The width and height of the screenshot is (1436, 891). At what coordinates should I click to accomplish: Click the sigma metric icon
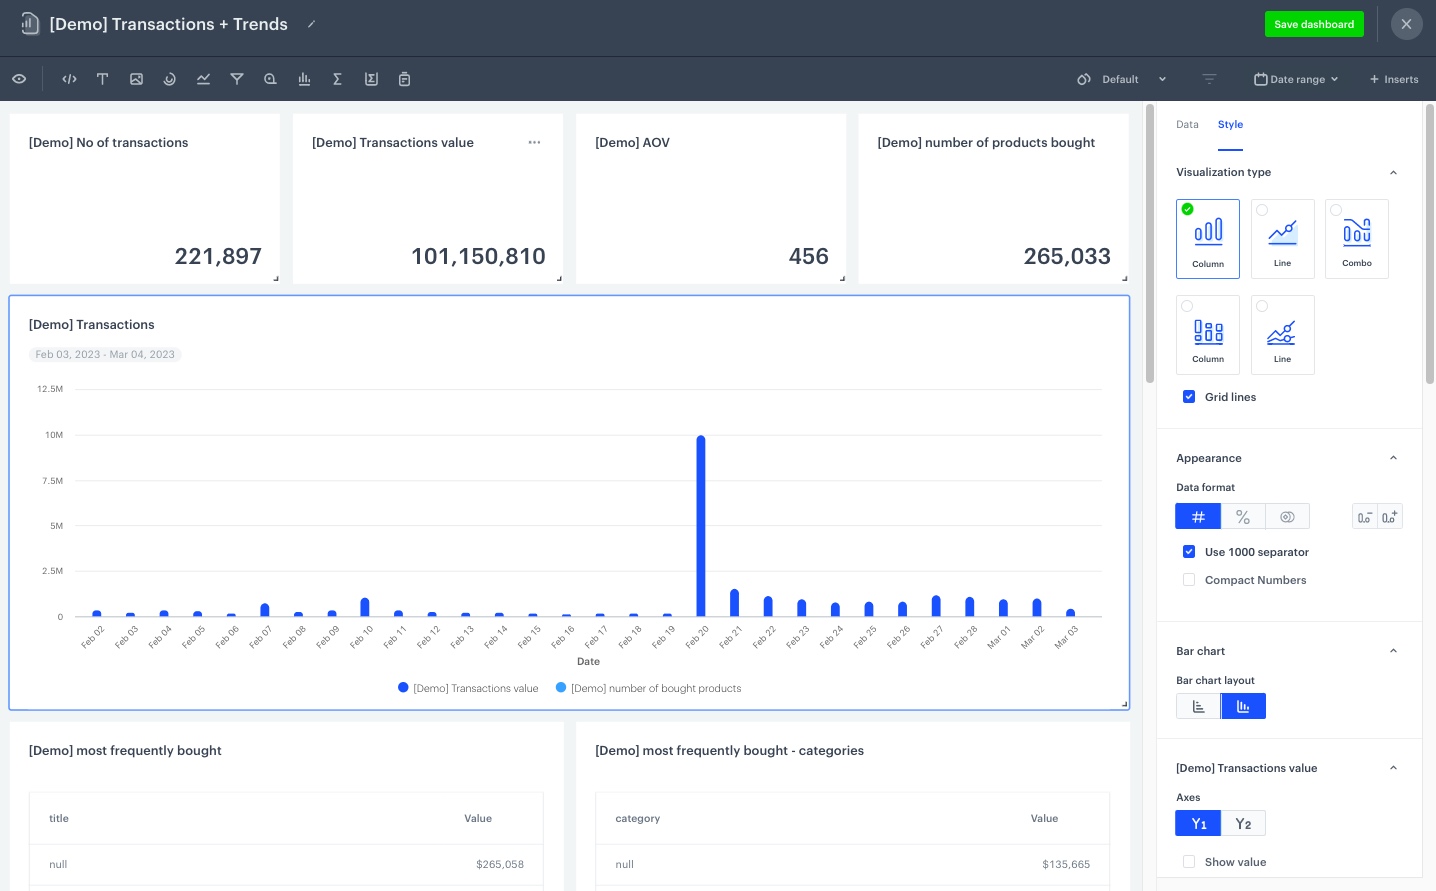[x=337, y=79]
